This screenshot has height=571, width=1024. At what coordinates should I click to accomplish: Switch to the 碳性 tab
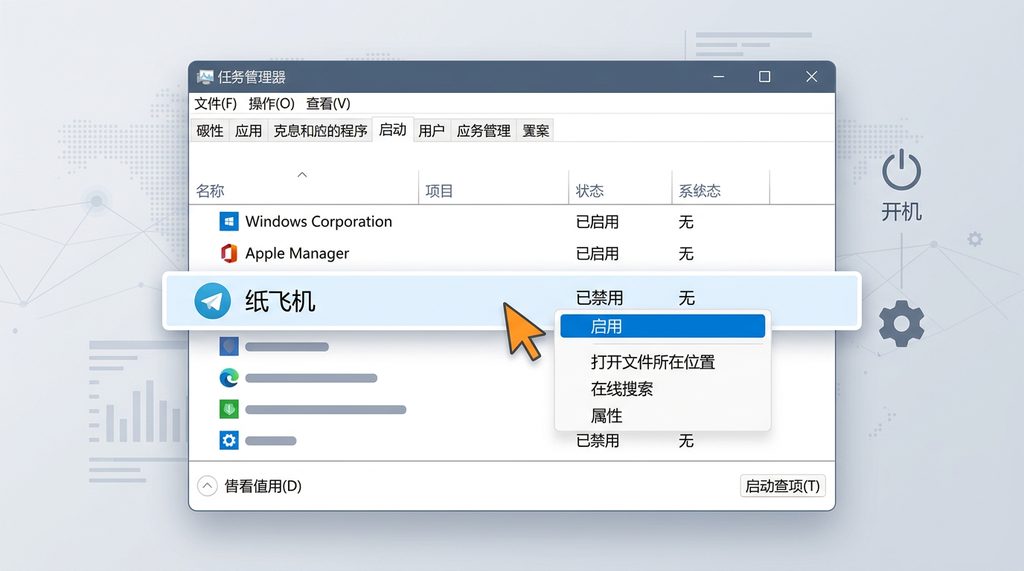click(x=210, y=131)
